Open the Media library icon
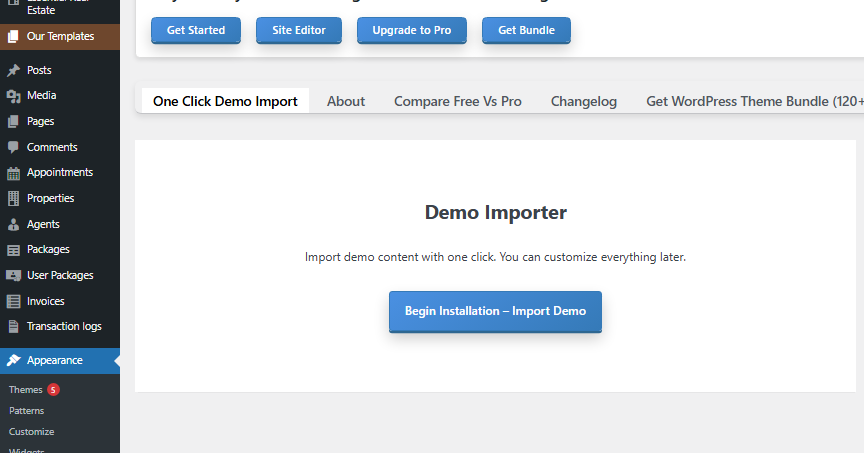The image size is (864, 453). 13,96
